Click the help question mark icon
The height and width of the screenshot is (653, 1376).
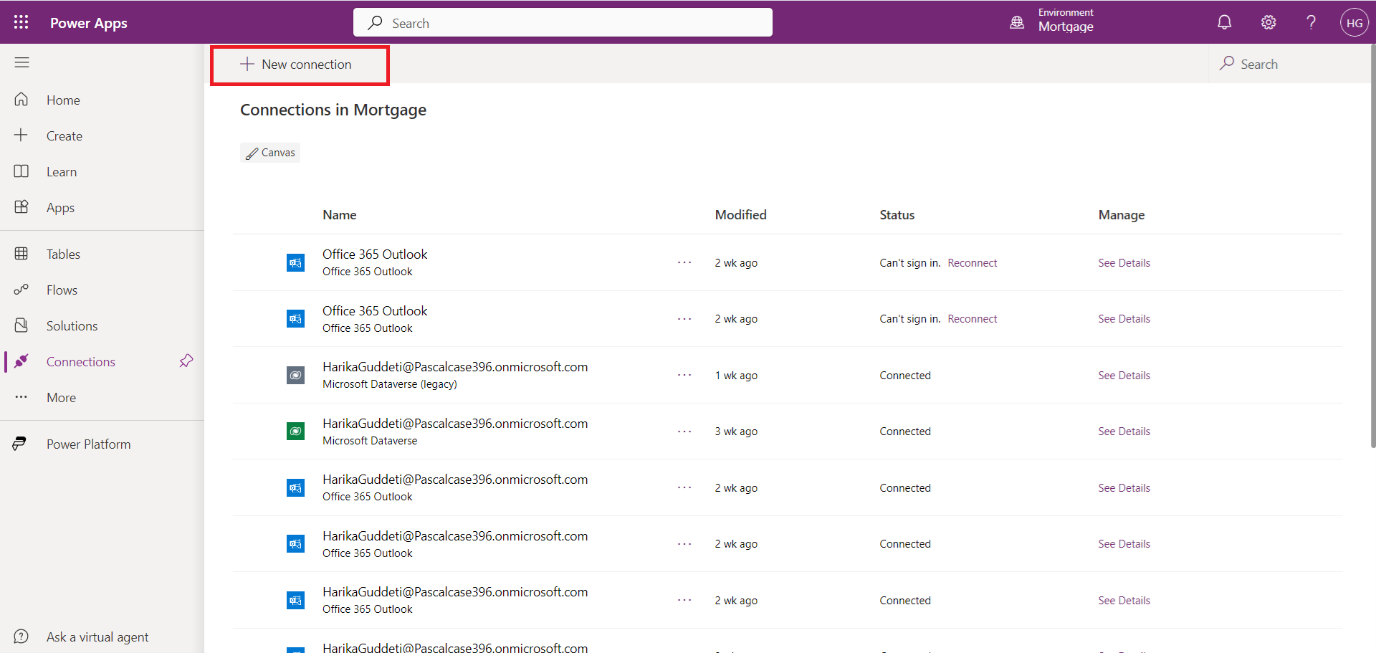pos(1311,22)
